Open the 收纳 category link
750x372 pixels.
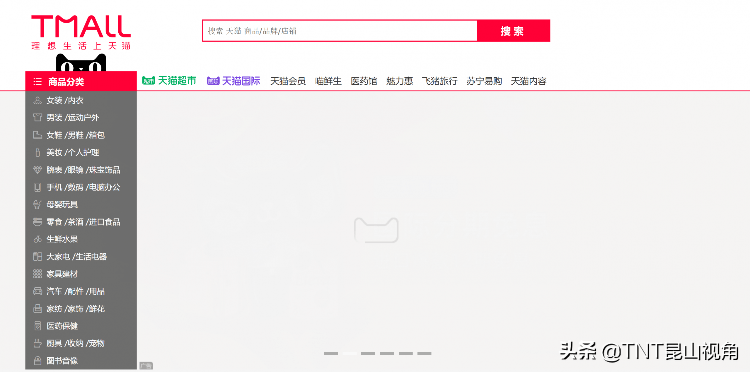76,343
